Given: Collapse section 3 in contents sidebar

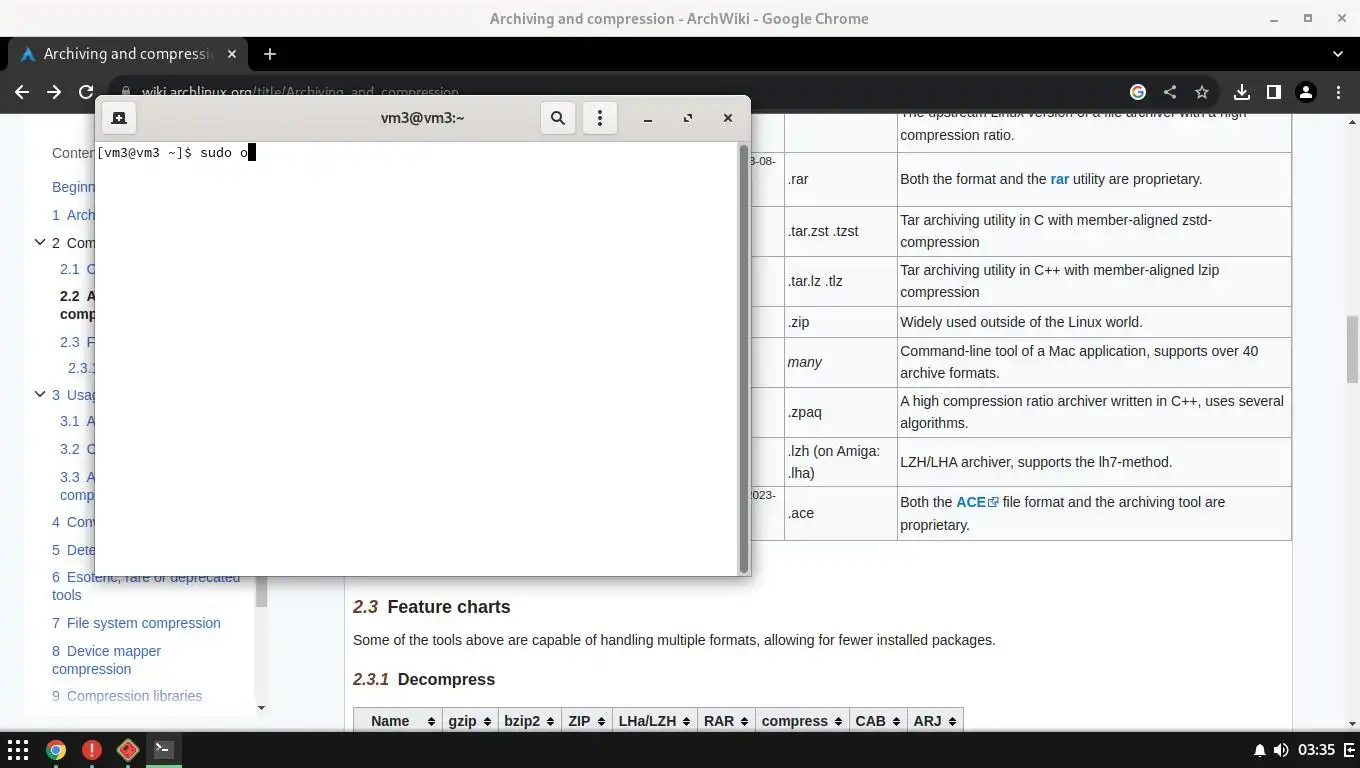Looking at the screenshot, I should 40,394.
